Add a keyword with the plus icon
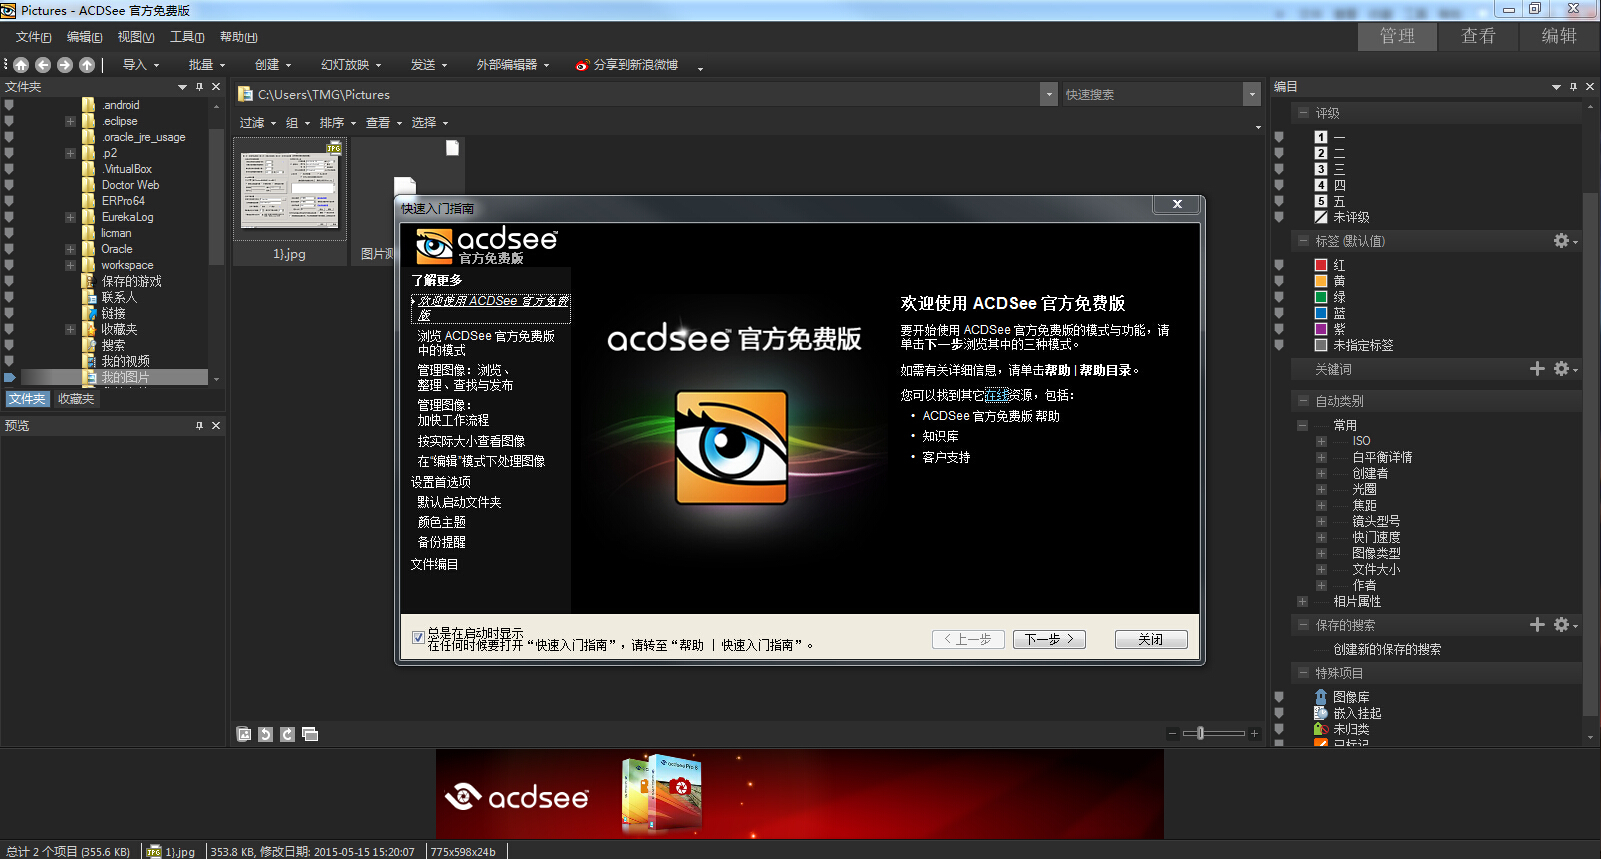Image resolution: width=1601 pixels, height=859 pixels. coord(1537,369)
